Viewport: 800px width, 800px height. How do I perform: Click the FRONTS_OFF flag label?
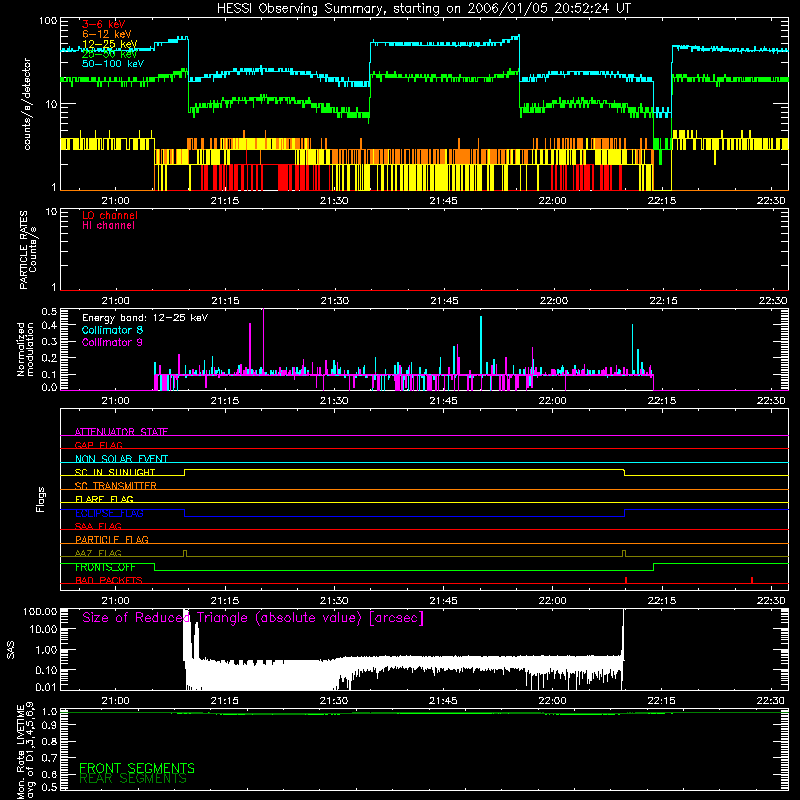pos(105,567)
